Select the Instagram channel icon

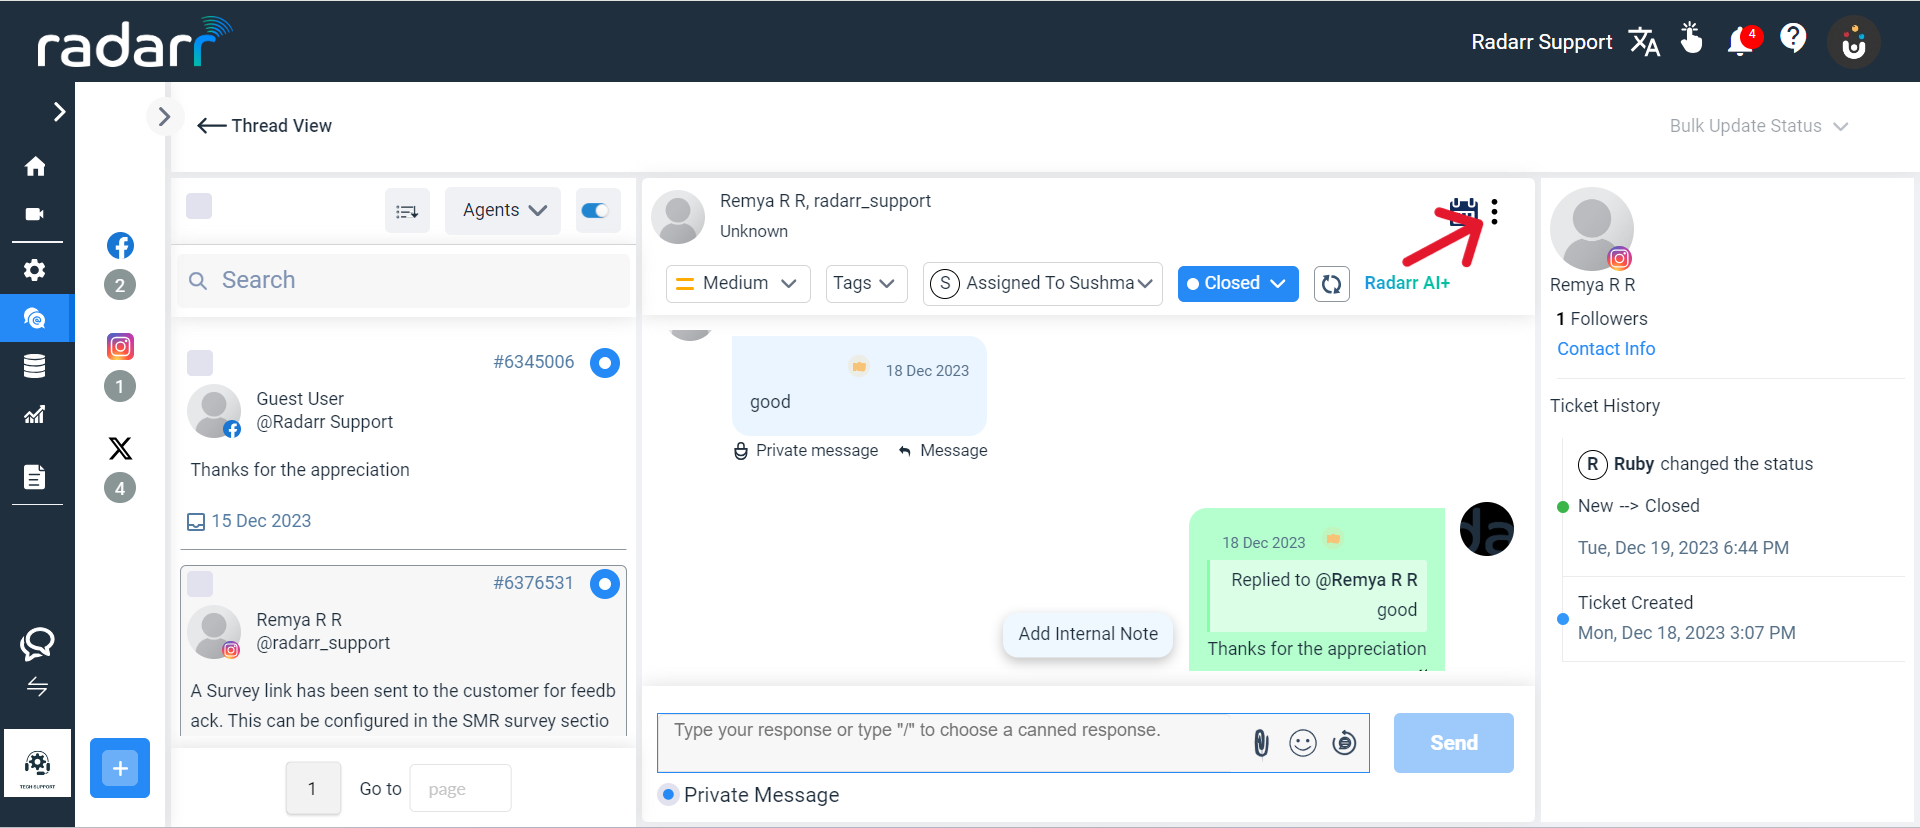point(120,346)
